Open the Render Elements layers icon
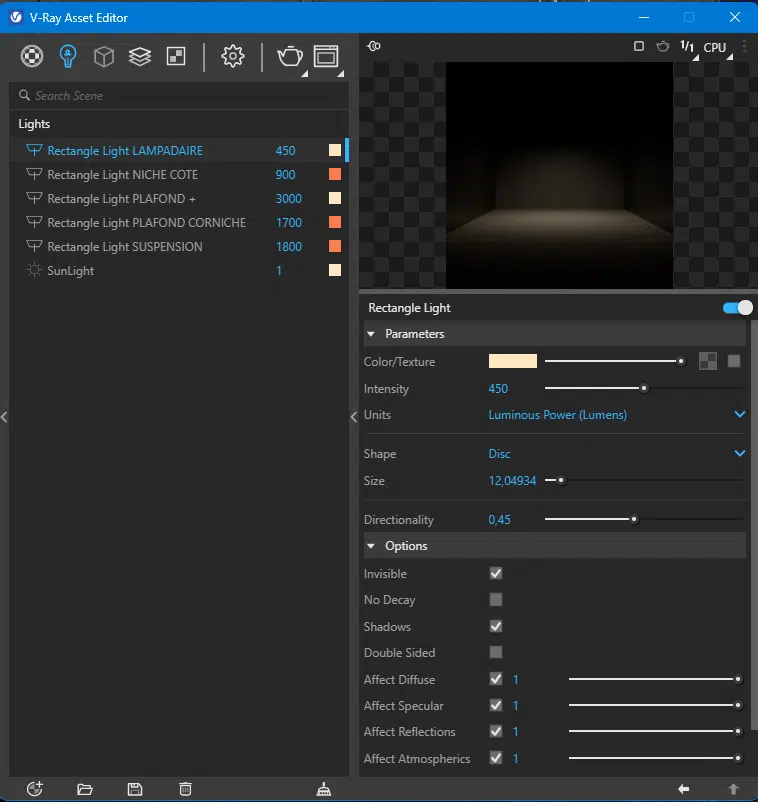 pyautogui.click(x=140, y=56)
